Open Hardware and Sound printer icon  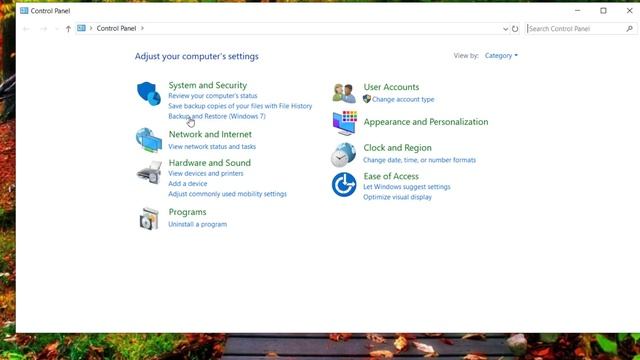point(149,172)
